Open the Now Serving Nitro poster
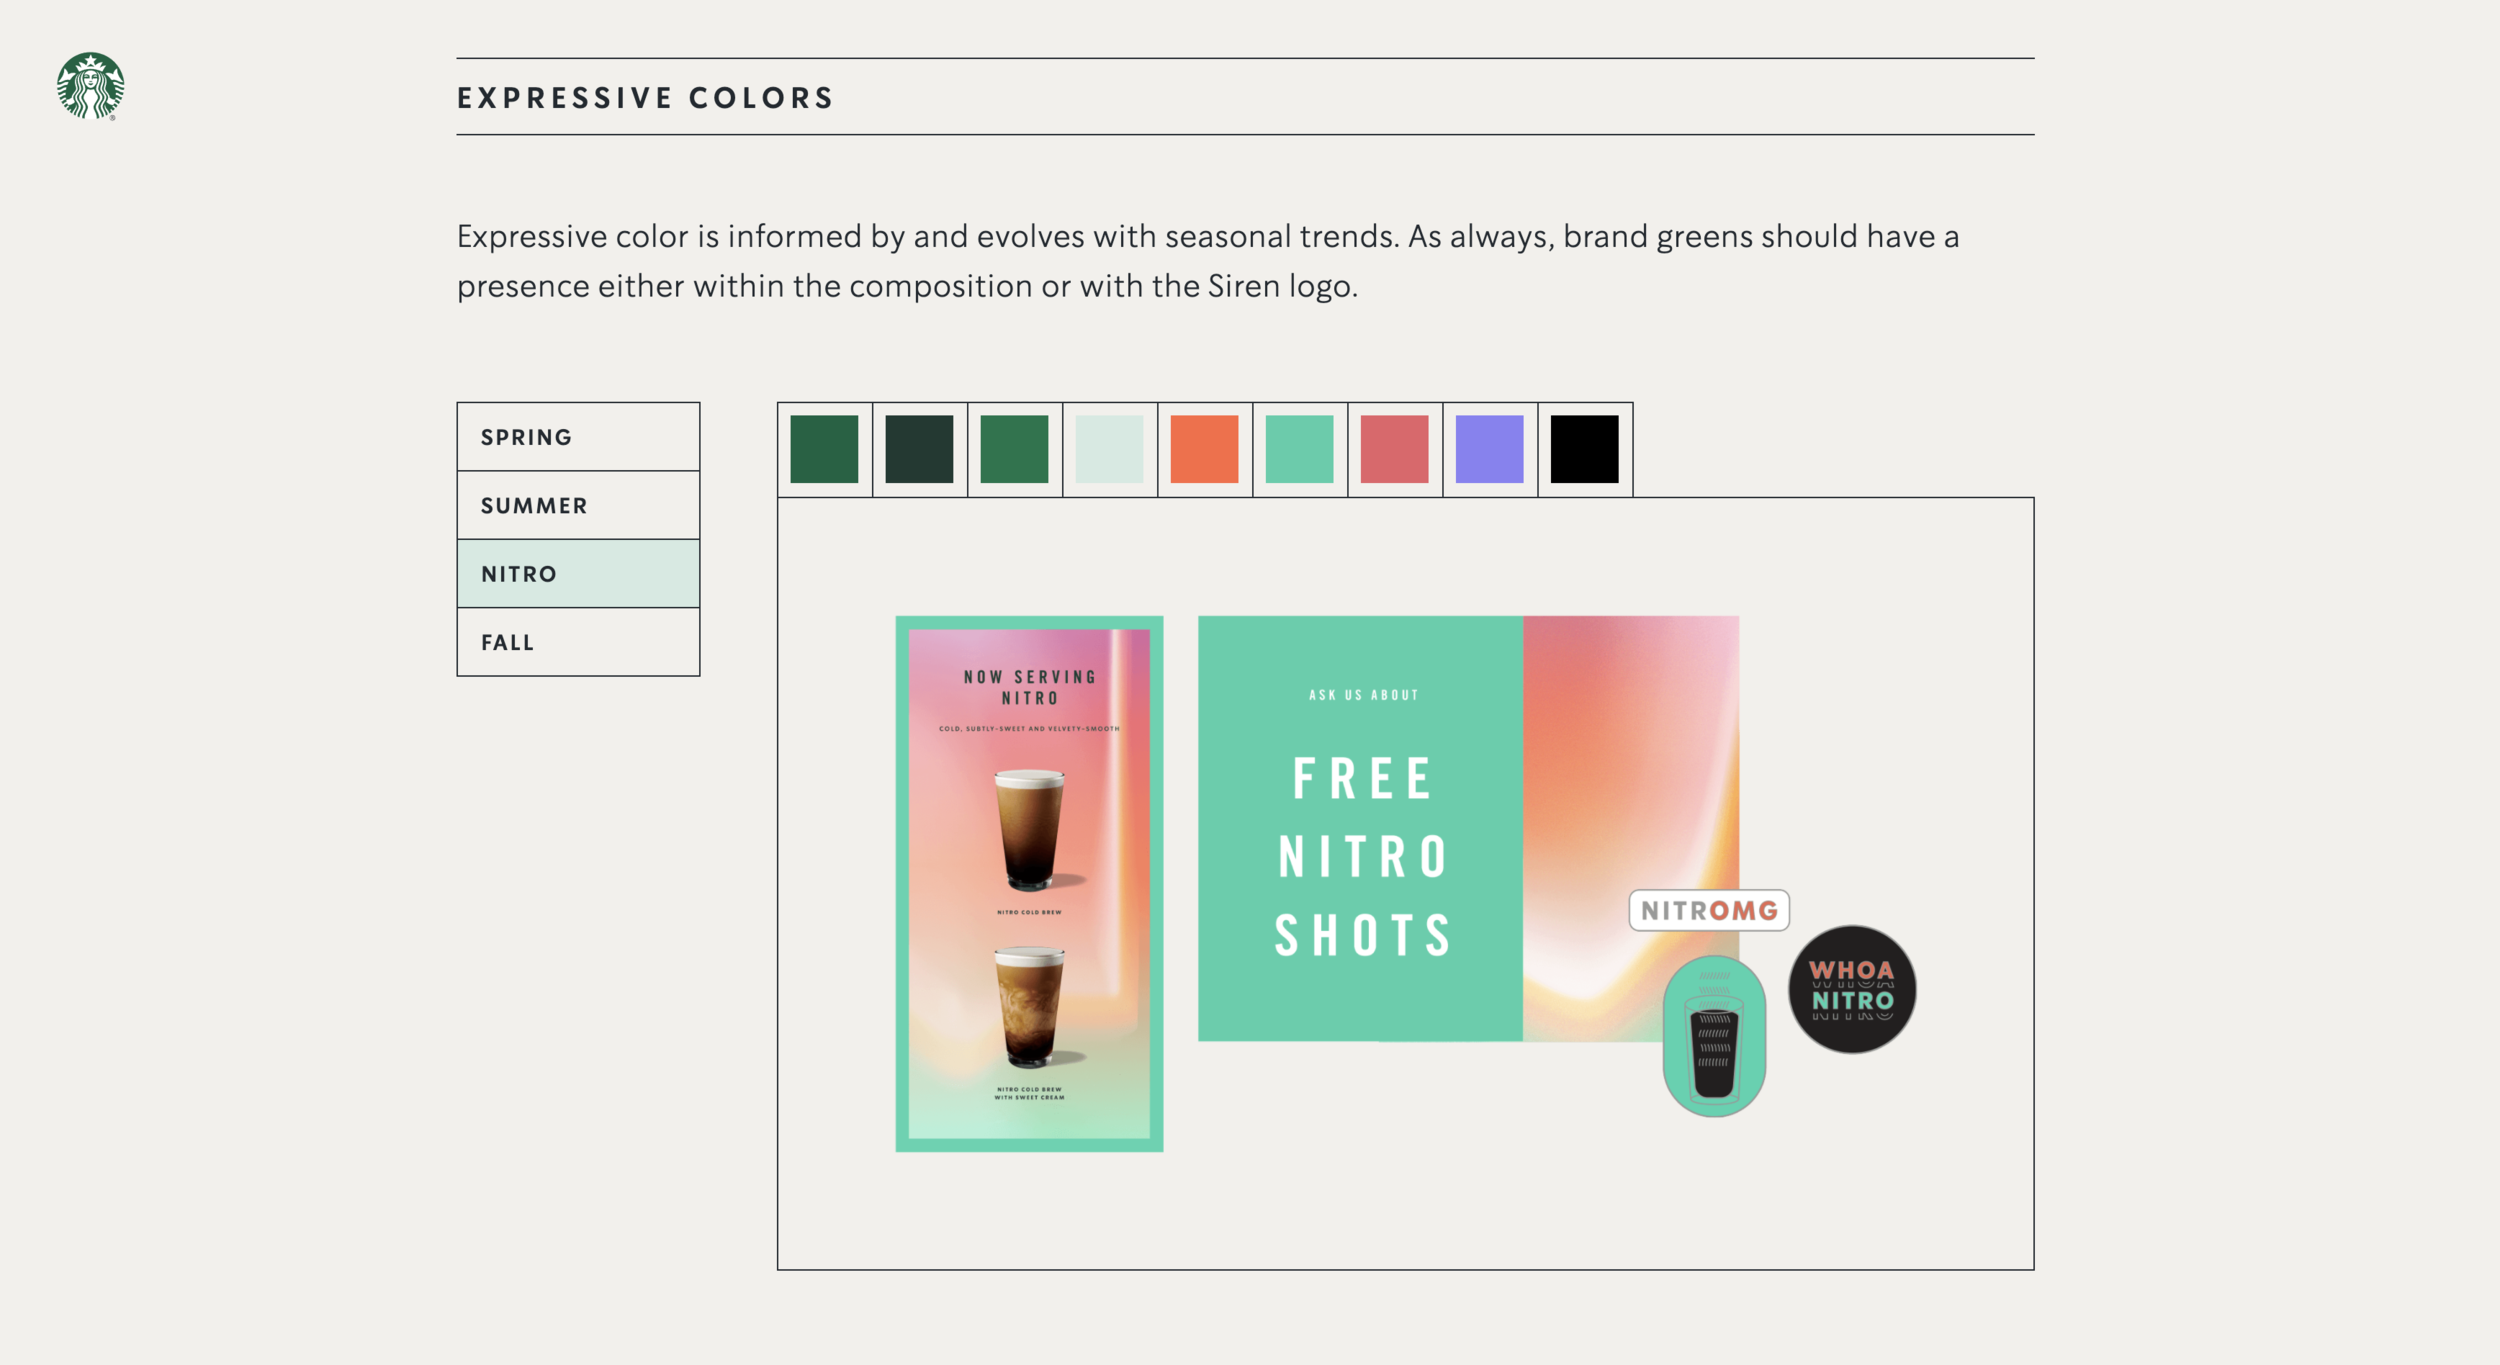The image size is (2500, 1365). (x=1029, y=884)
